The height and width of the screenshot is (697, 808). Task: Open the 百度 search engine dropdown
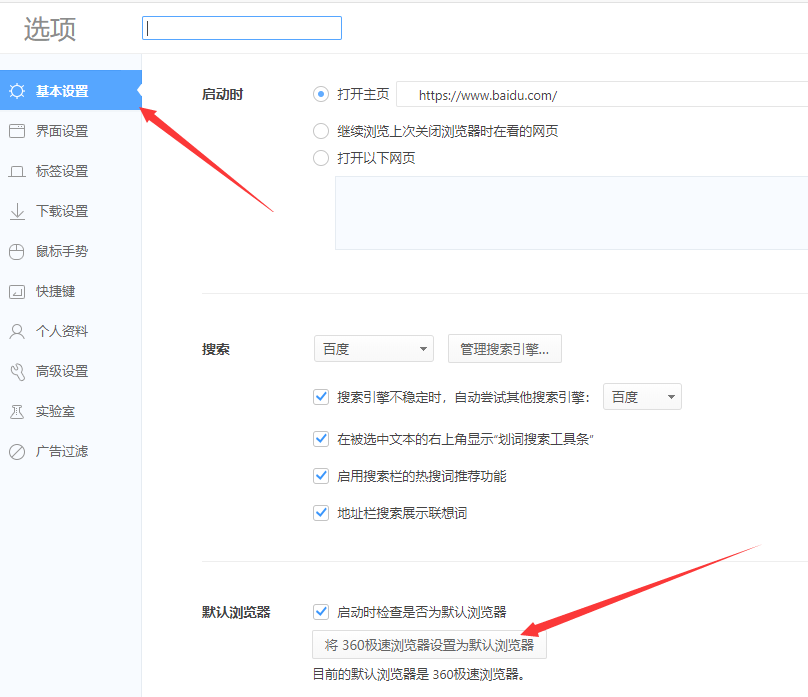tap(373, 348)
